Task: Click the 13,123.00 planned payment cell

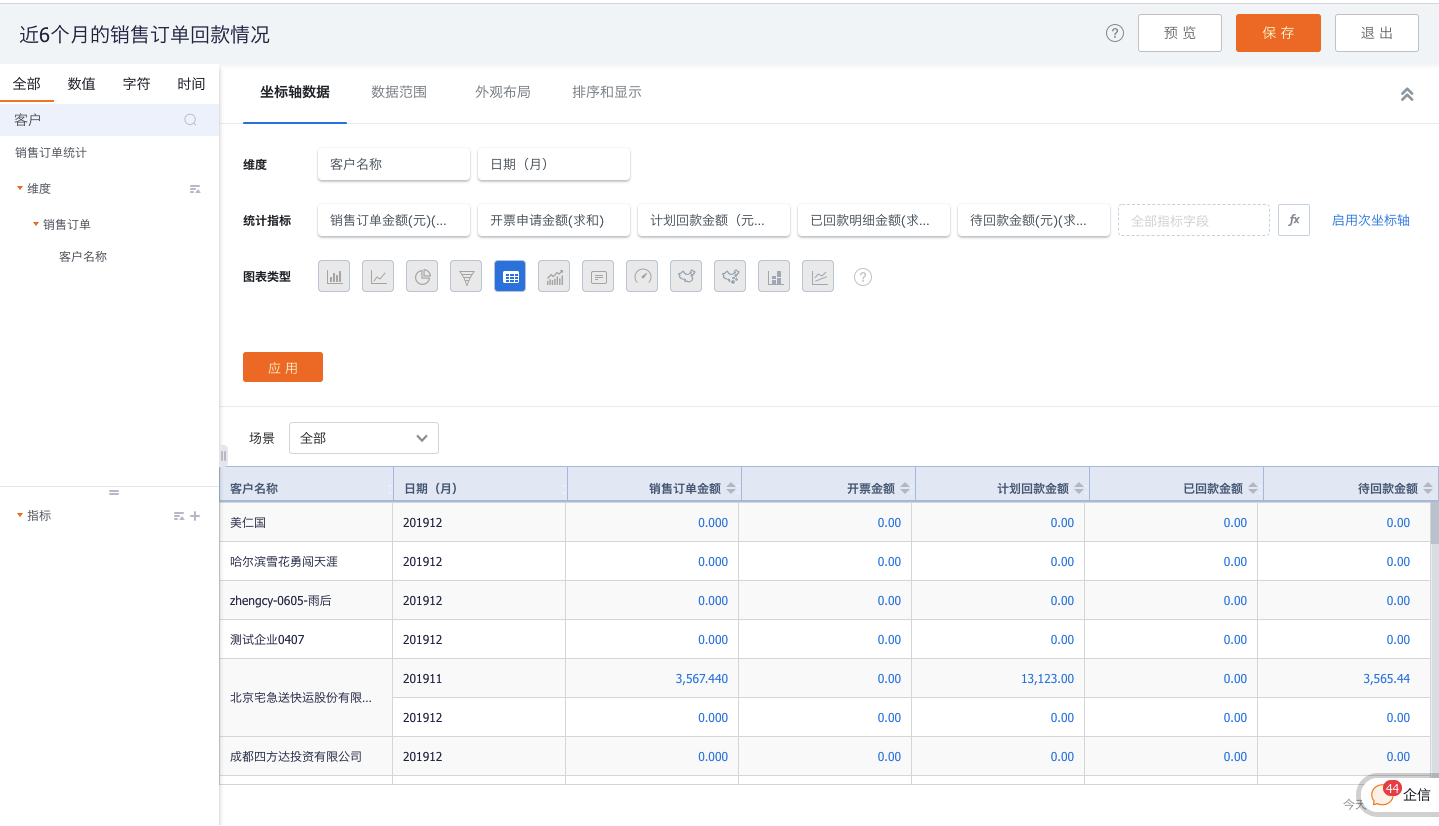Action: click(998, 679)
